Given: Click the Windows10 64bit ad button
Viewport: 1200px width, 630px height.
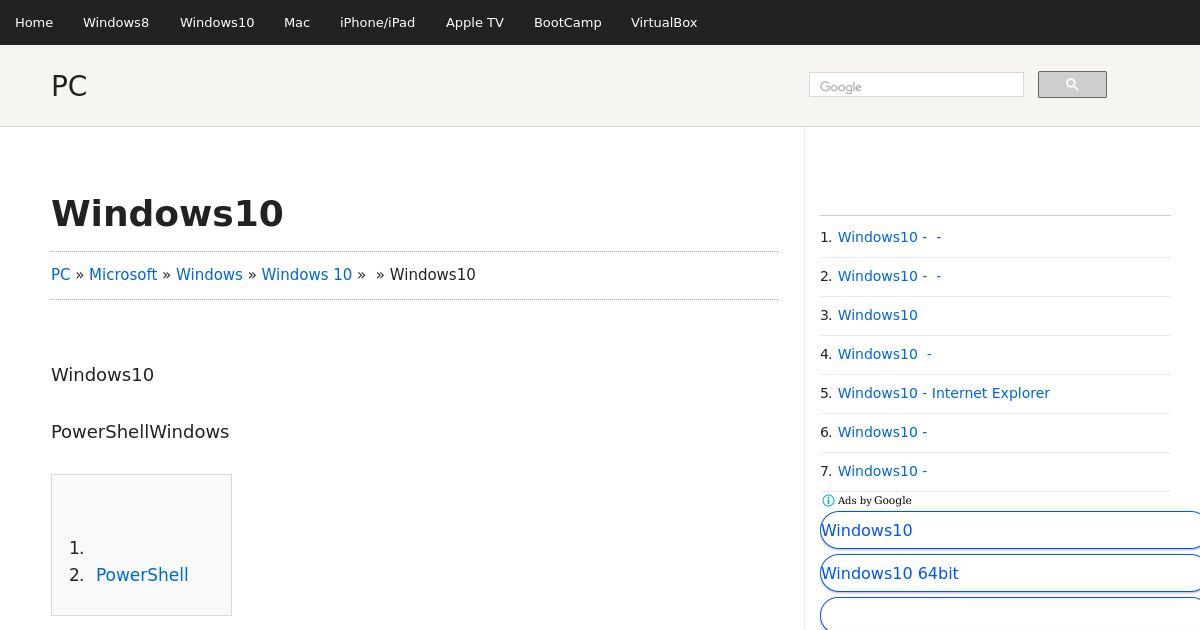Looking at the screenshot, I should tap(1010, 573).
